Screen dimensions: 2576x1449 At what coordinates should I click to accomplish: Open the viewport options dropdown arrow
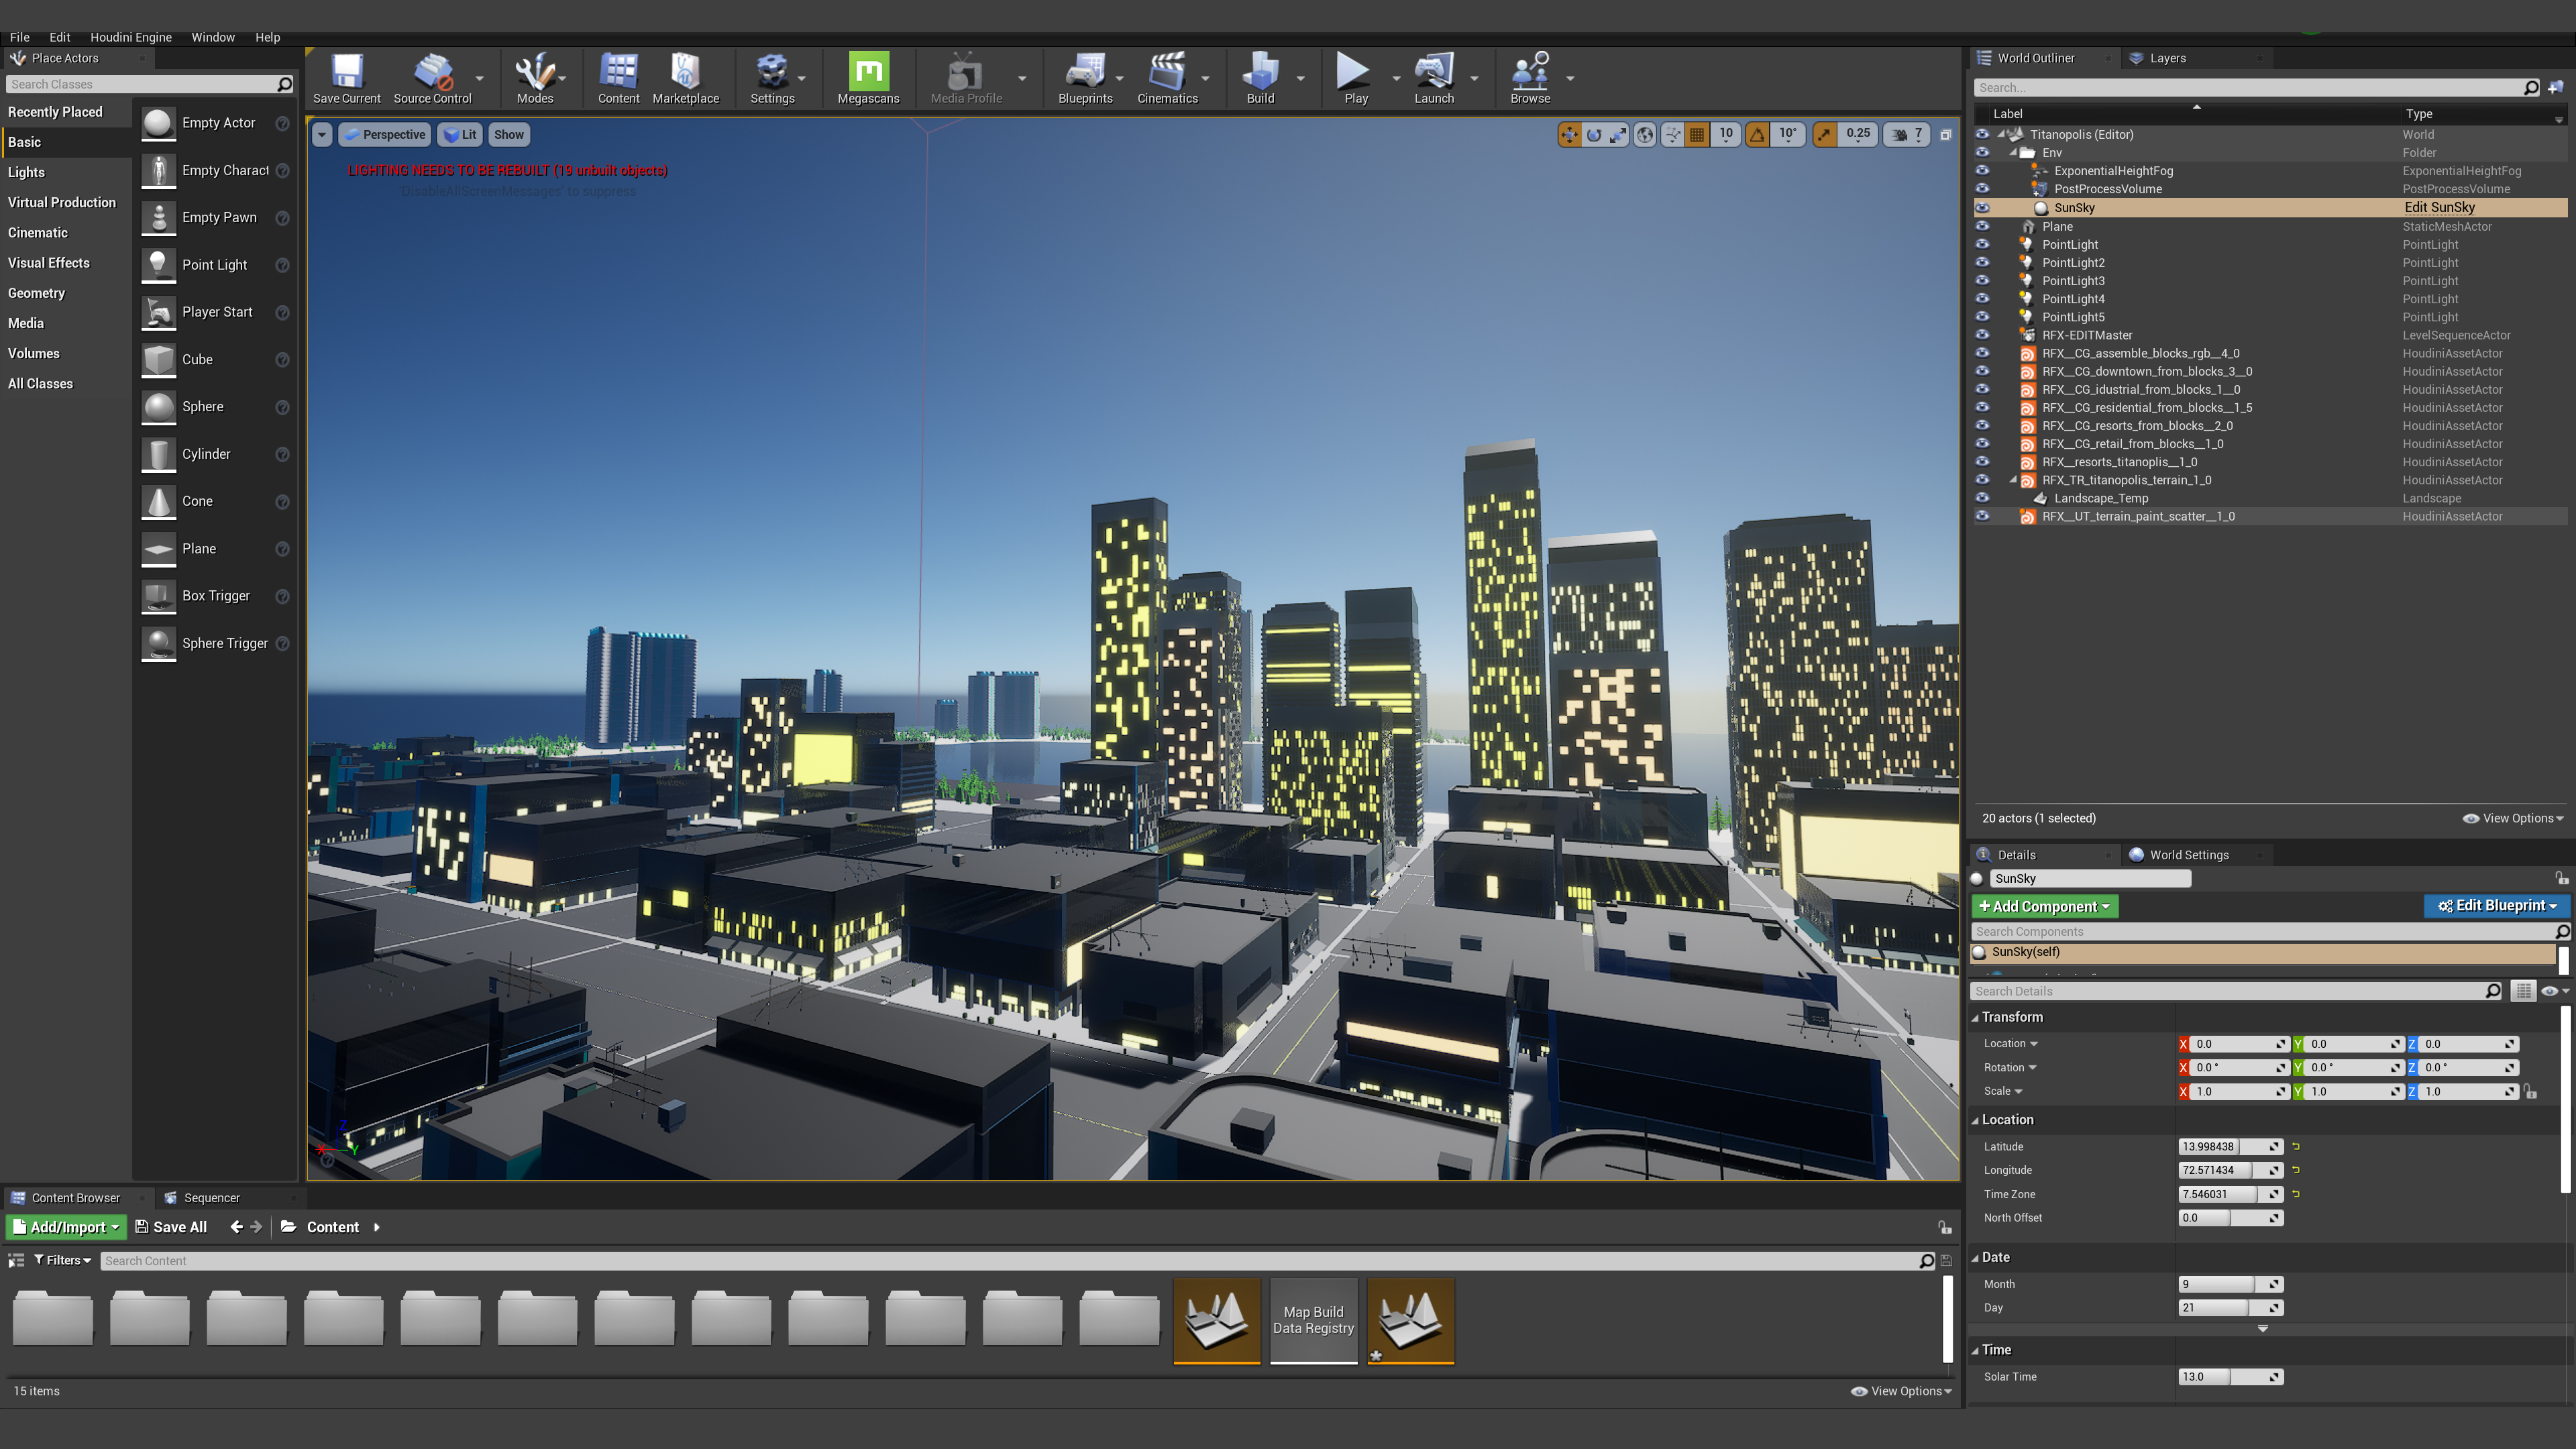[322, 135]
